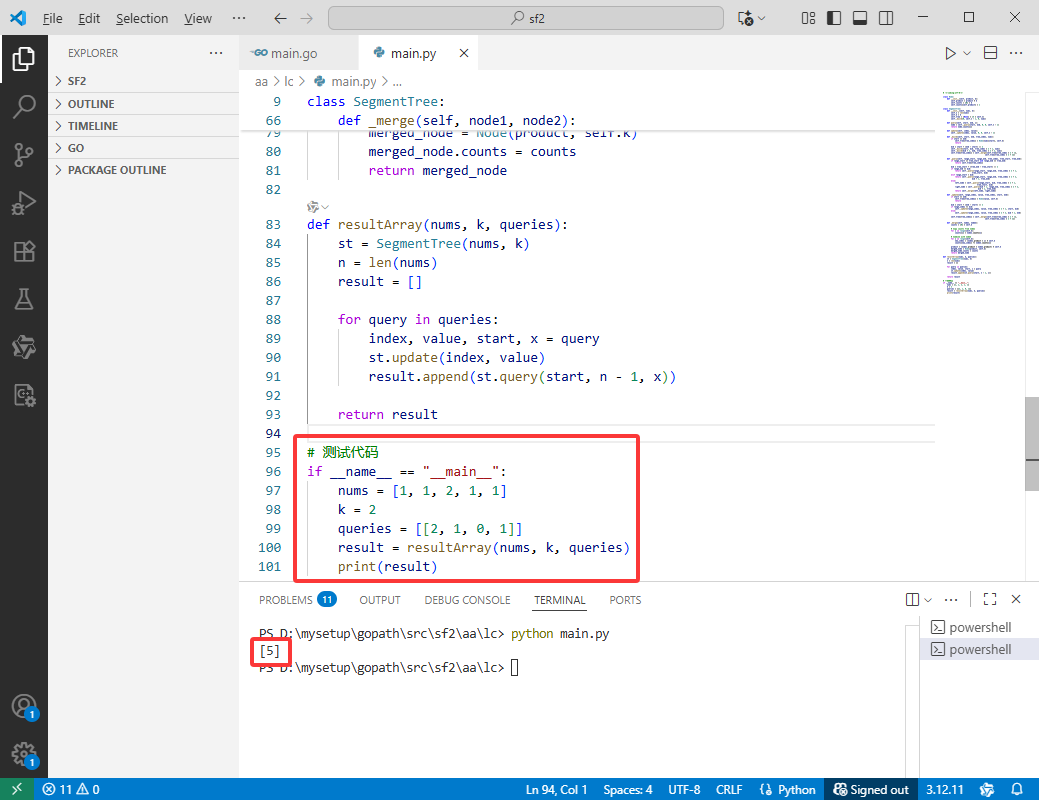1039x800 pixels.
Task: Click Ln 94, Col 1 status item
Action: [x=557, y=789]
